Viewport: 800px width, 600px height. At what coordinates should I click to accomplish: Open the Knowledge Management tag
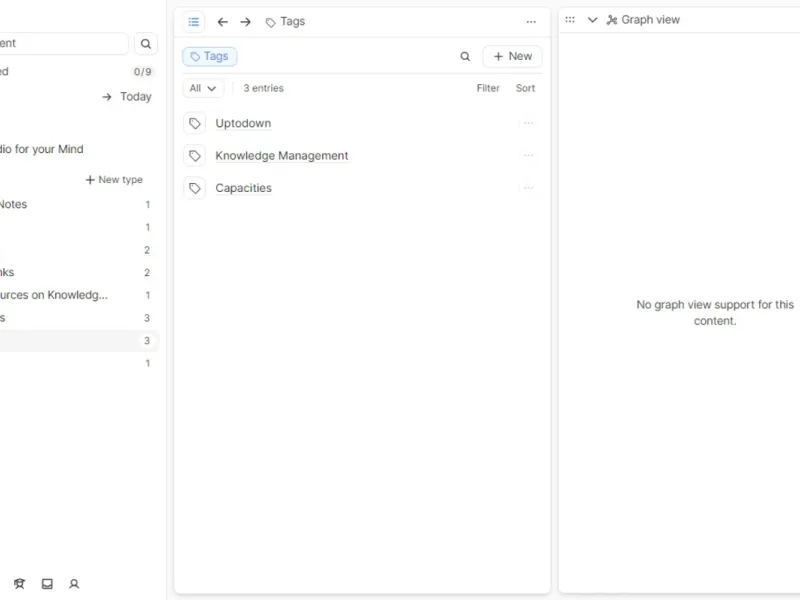click(x=282, y=156)
